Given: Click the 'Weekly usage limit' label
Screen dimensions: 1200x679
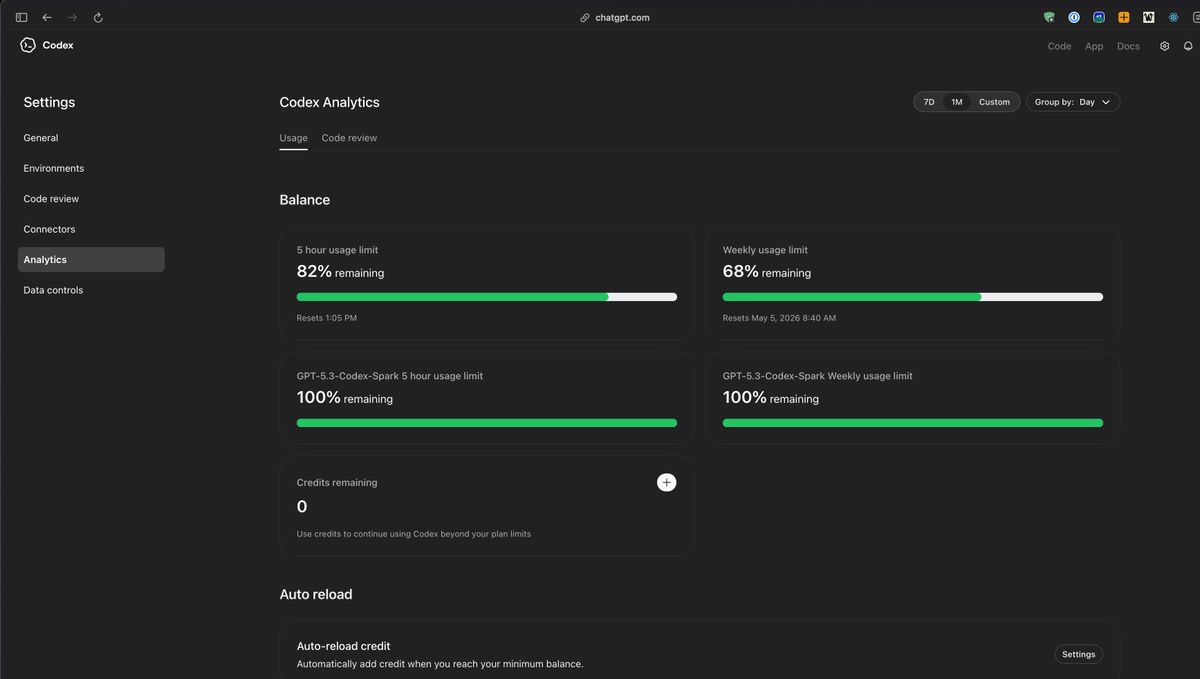Looking at the screenshot, I should tap(765, 250).
